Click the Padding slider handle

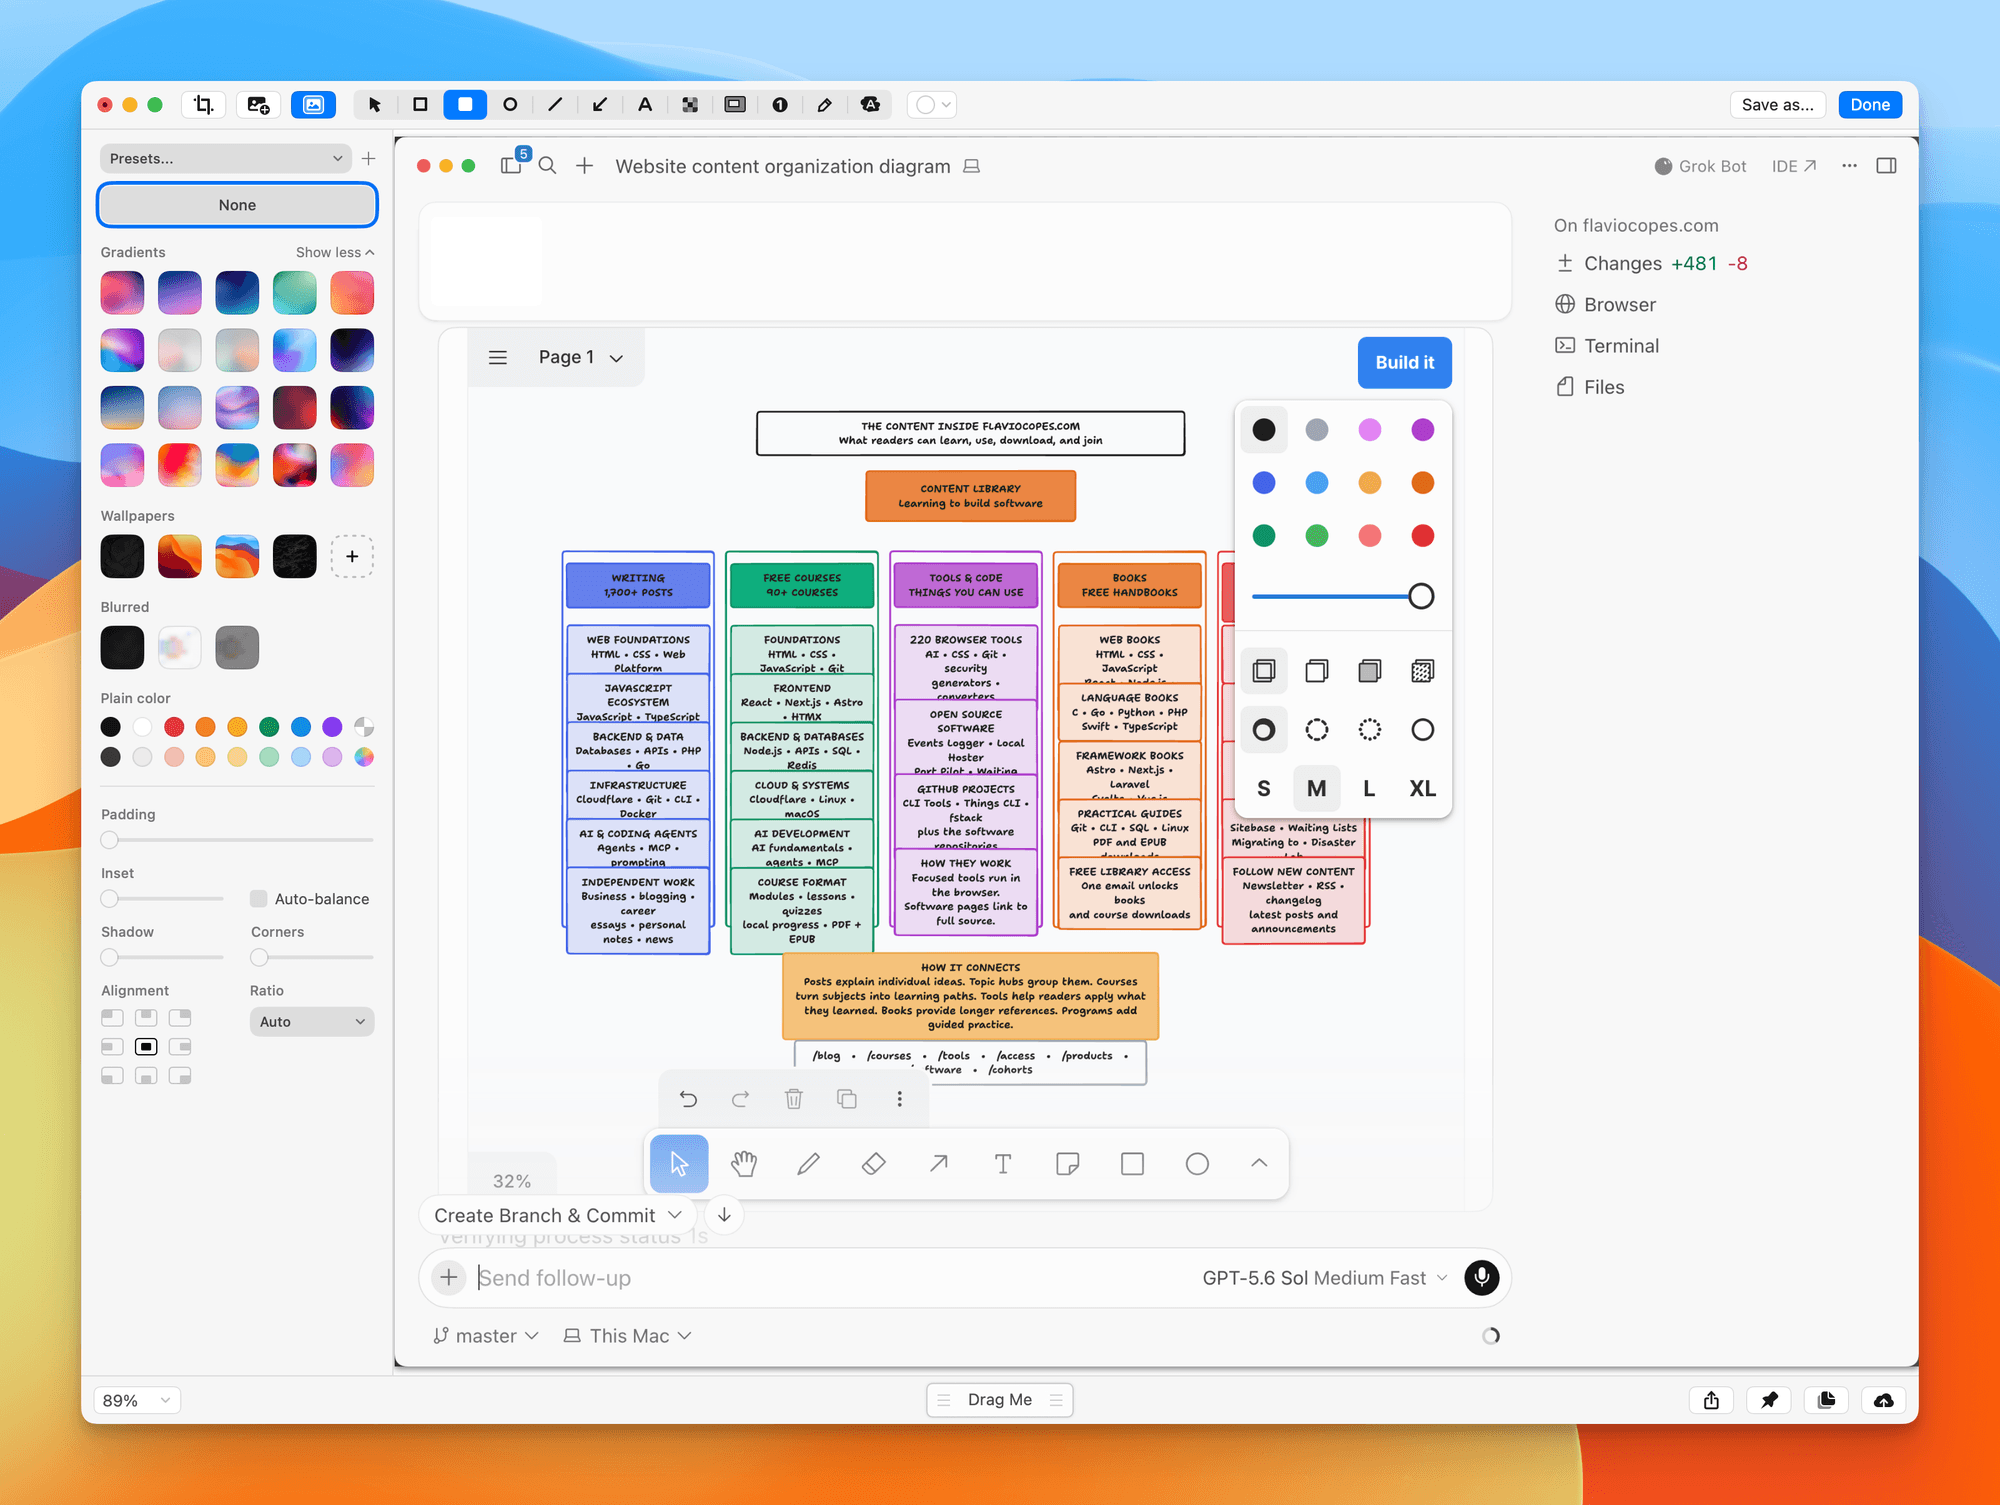click(110, 840)
